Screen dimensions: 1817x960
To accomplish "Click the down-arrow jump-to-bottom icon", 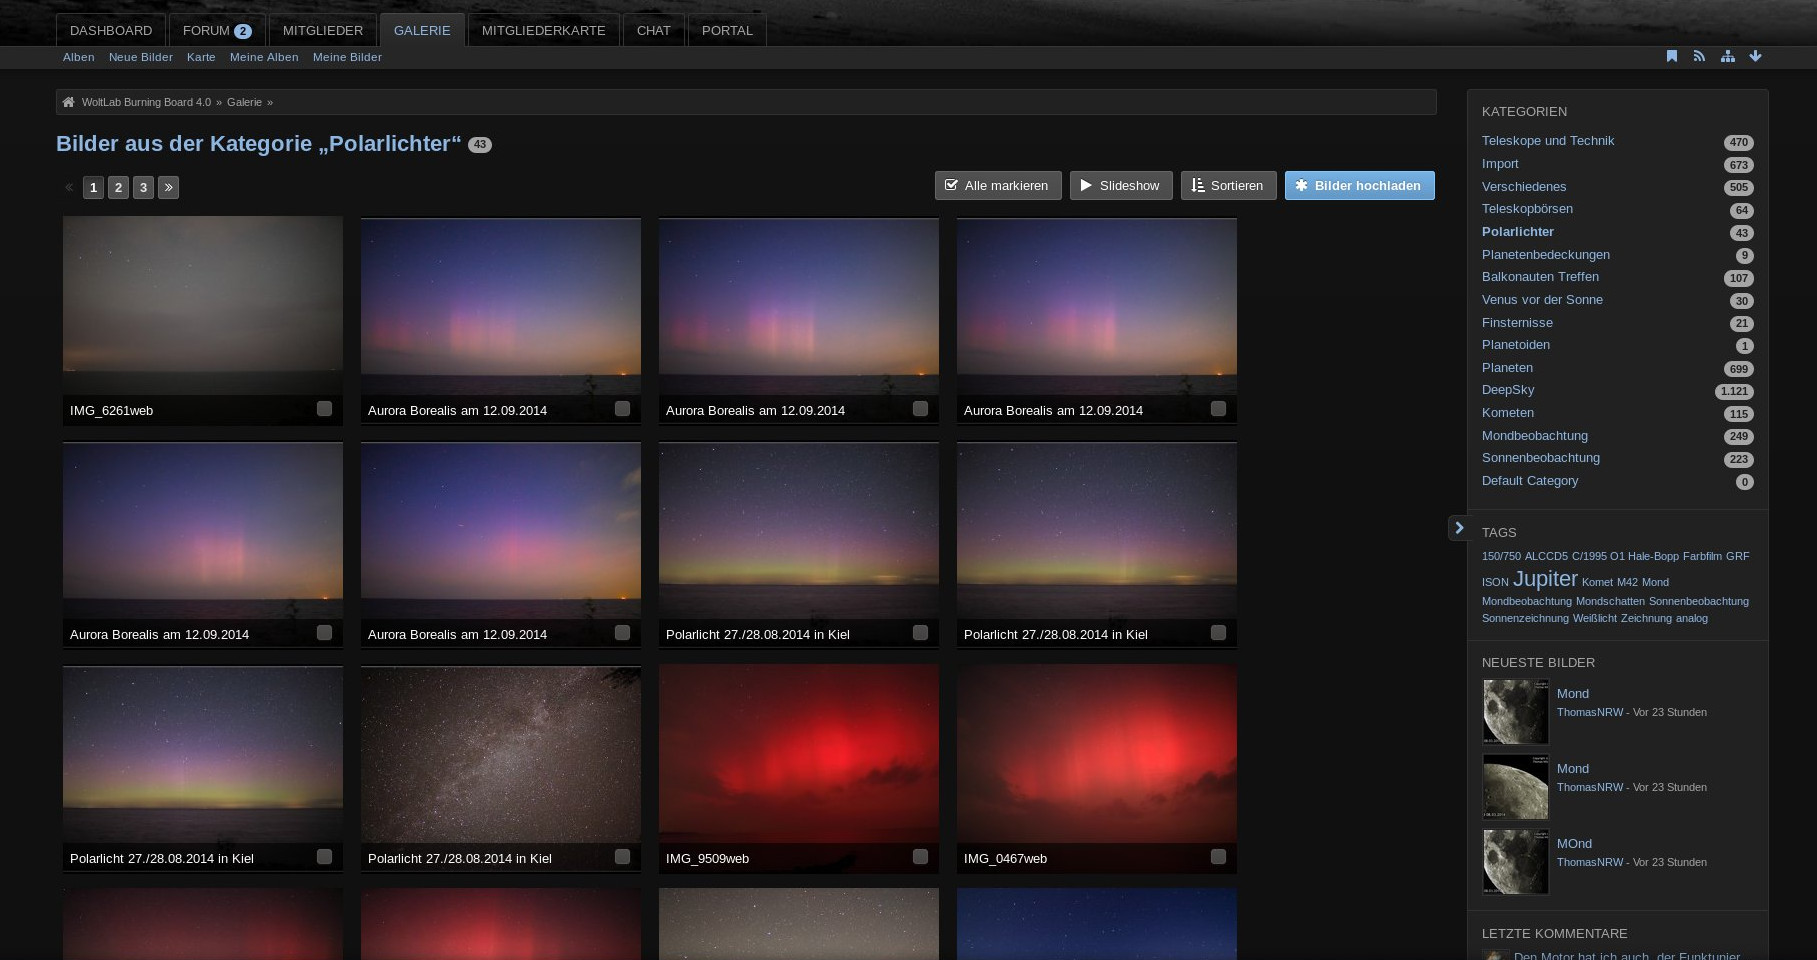I will 1755,56.
